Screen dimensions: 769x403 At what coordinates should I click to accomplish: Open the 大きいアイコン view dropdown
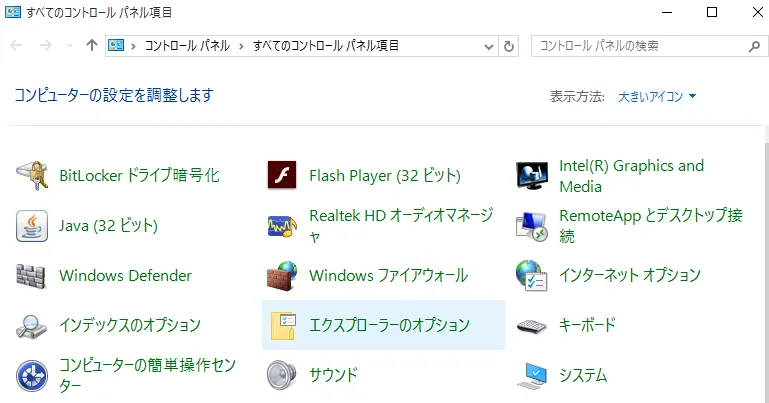(x=657, y=97)
